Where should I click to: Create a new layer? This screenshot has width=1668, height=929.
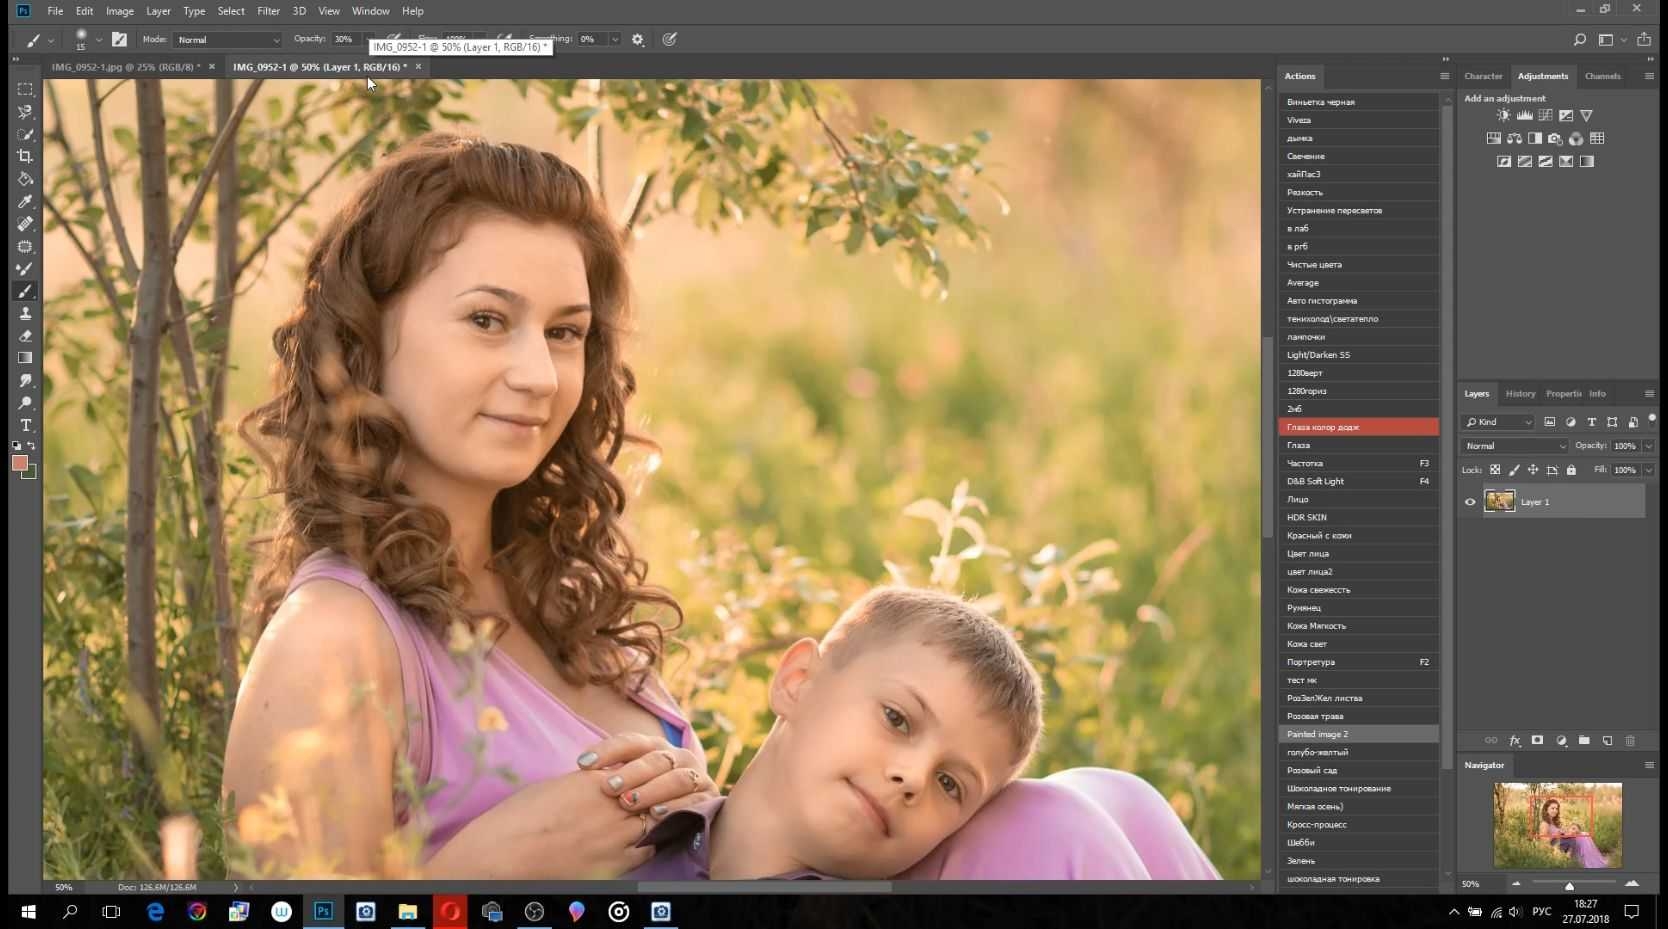[1607, 741]
